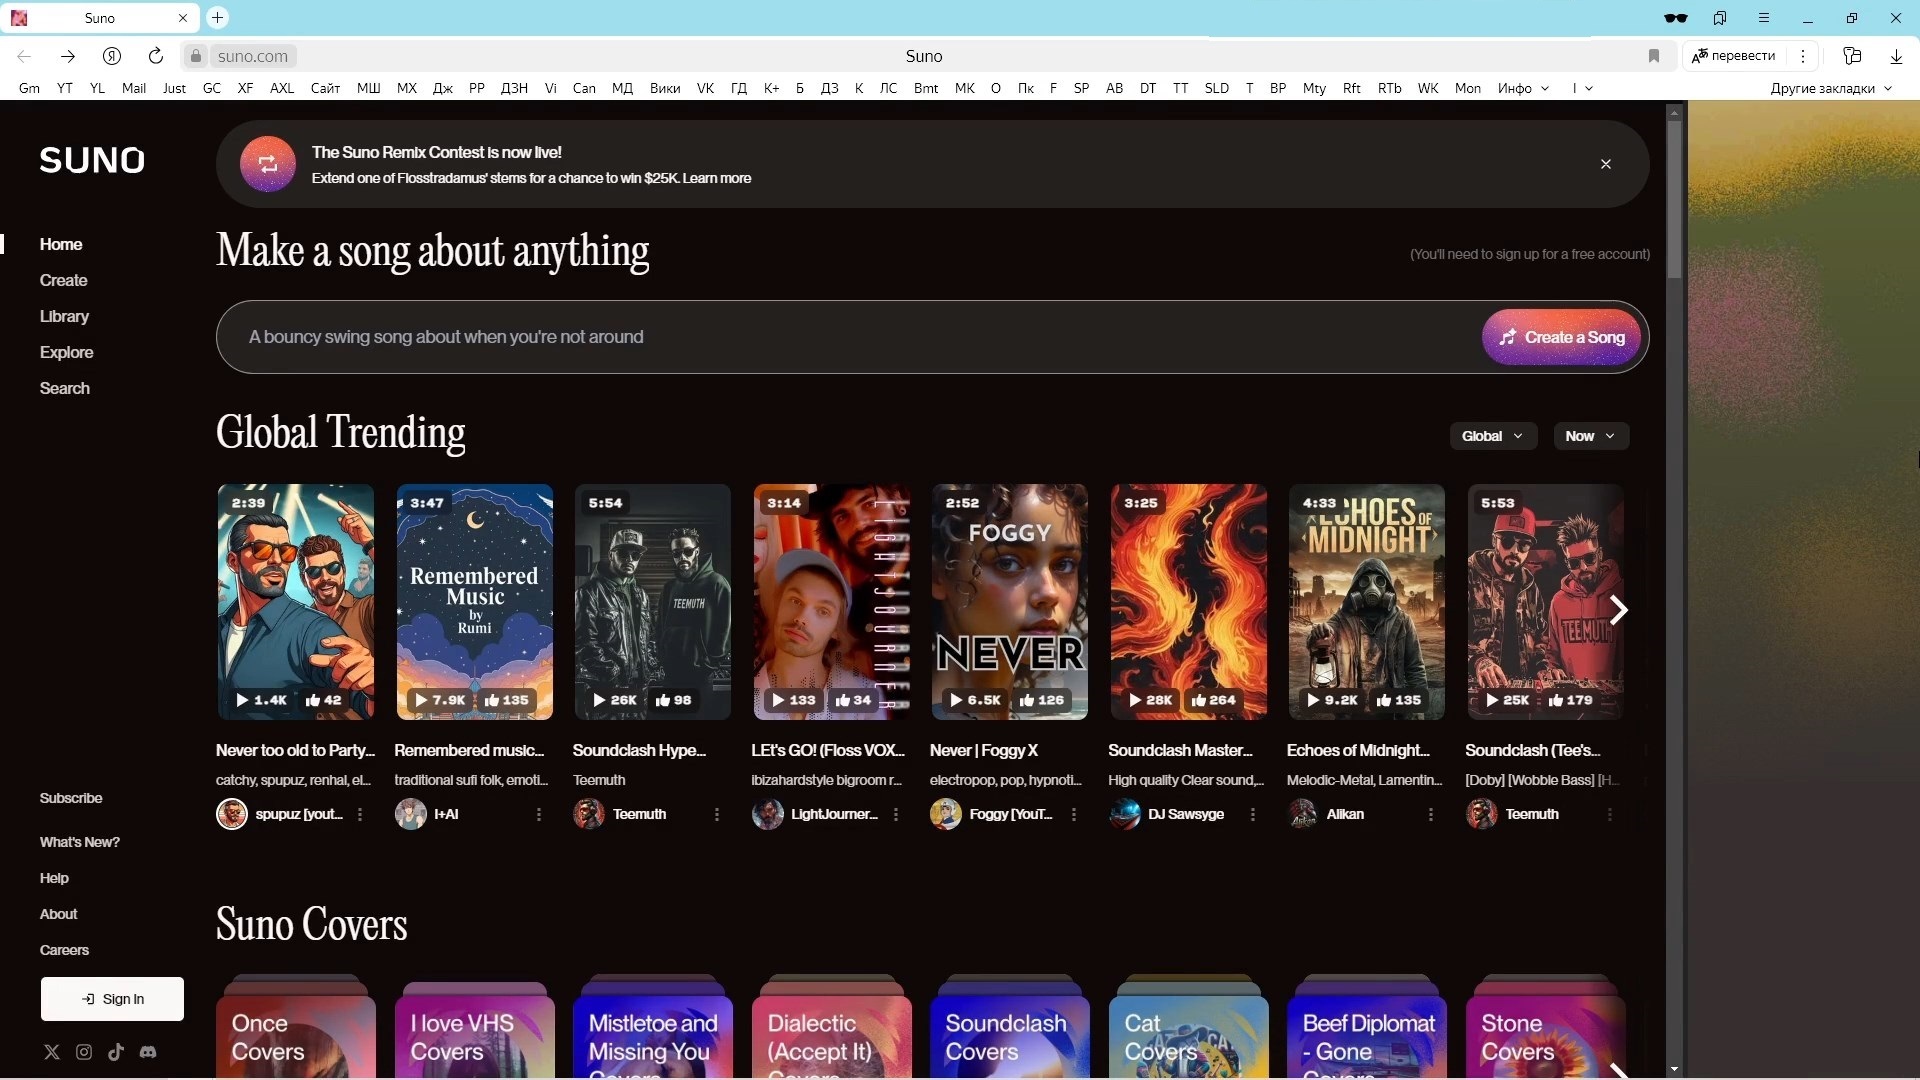Viewport: 1920px width, 1080px height.
Task: Like the Never | Foggy X song
Action: 1041,700
